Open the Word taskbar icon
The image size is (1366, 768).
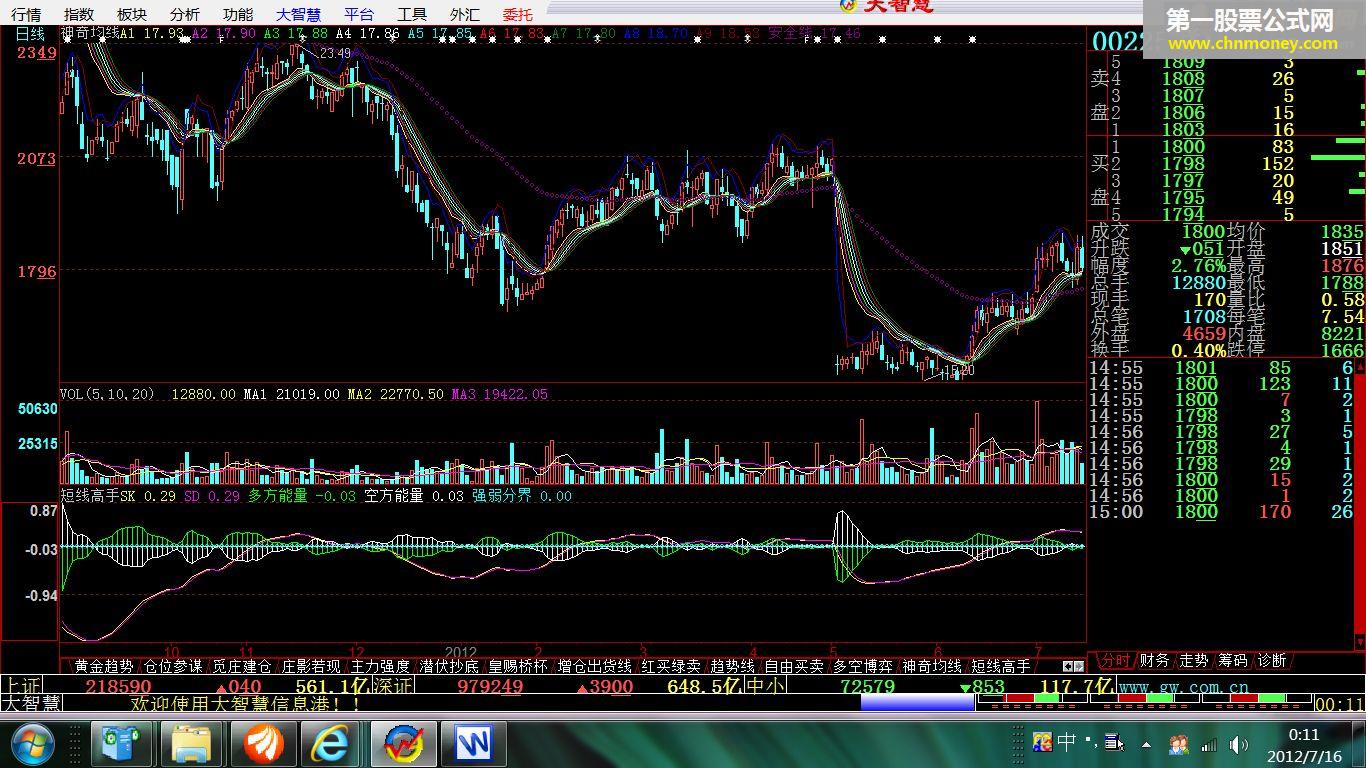[x=472, y=744]
